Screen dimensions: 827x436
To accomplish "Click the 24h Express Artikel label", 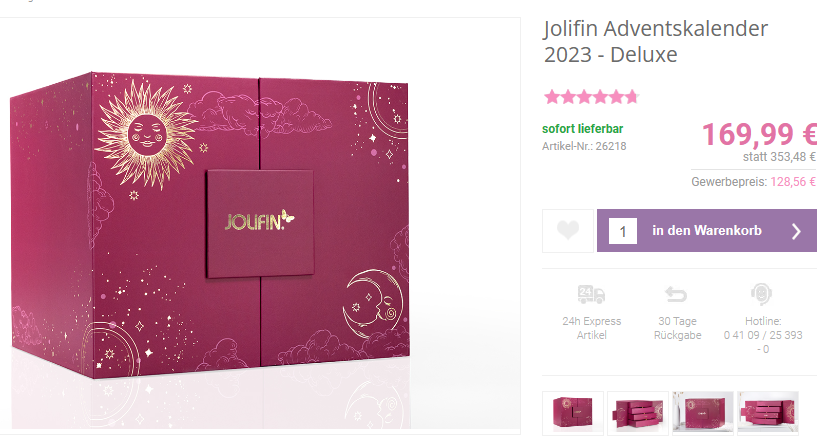I will pos(591,328).
